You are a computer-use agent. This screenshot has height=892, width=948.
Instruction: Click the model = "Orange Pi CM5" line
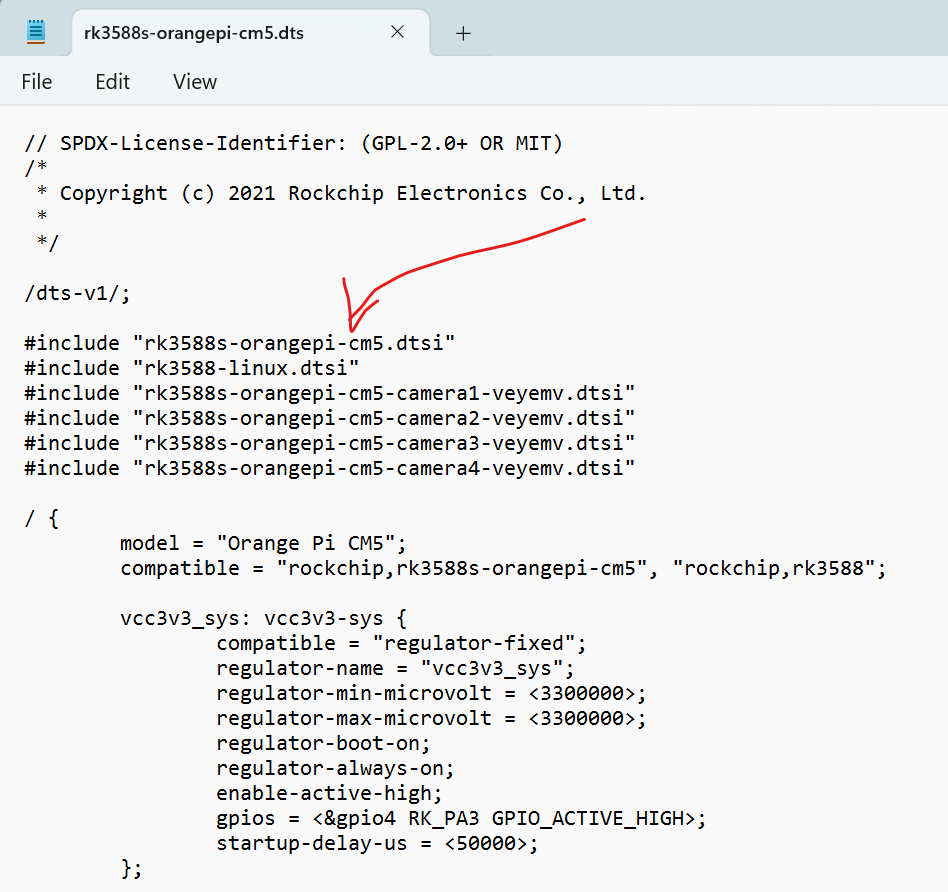coord(263,543)
